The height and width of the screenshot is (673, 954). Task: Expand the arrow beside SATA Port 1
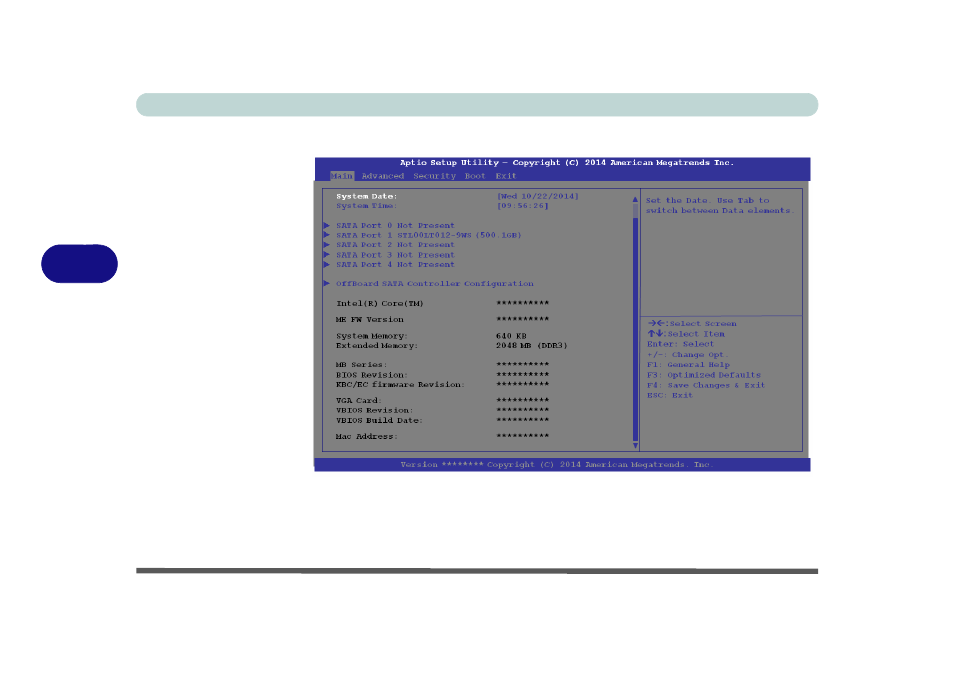pyautogui.click(x=327, y=235)
